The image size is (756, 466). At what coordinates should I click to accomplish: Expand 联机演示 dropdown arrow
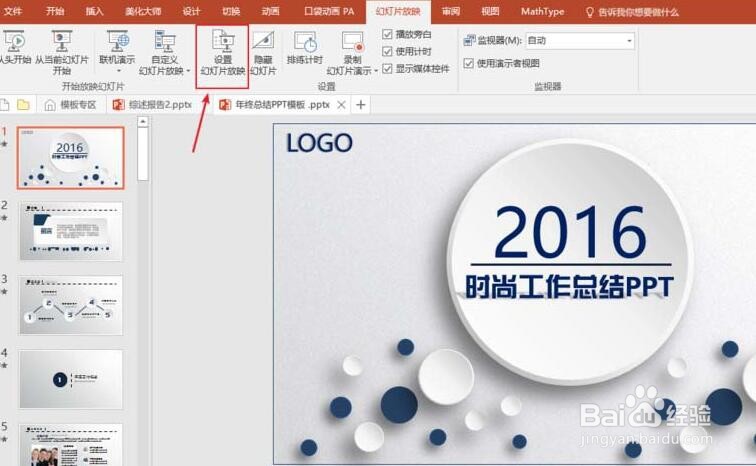119,71
